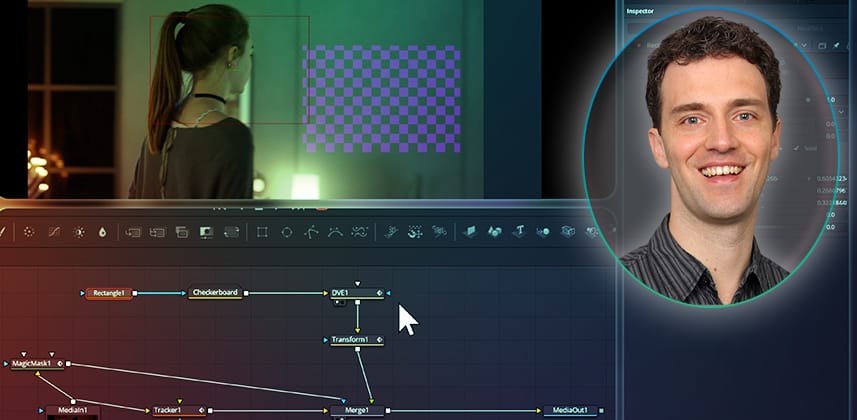Click the output square of Merge1 node
Image resolution: width=857 pixels, height=420 pixels.
[388, 410]
